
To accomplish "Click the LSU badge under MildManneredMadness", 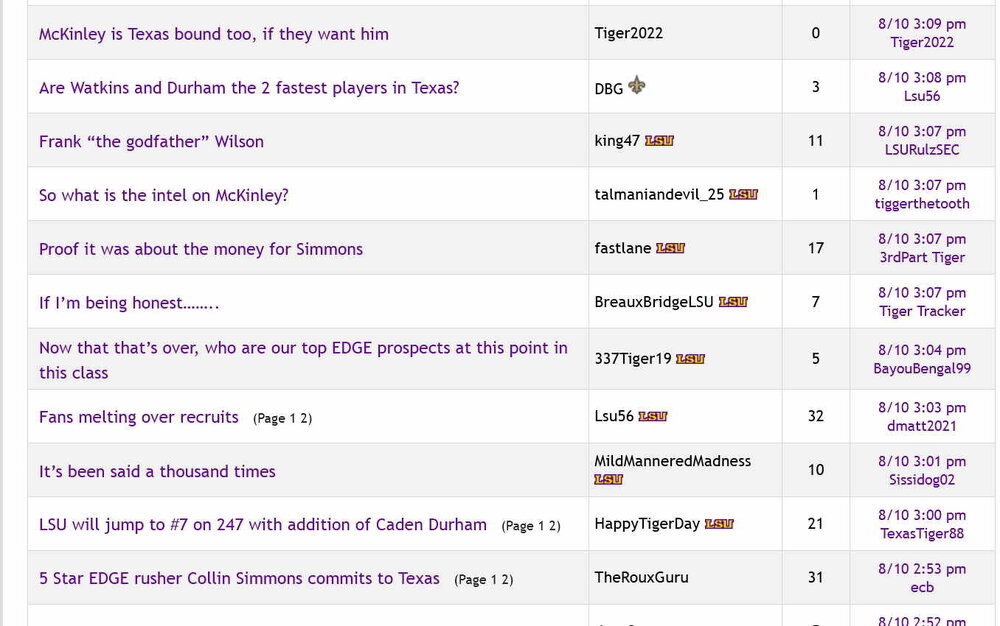I will (608, 480).
